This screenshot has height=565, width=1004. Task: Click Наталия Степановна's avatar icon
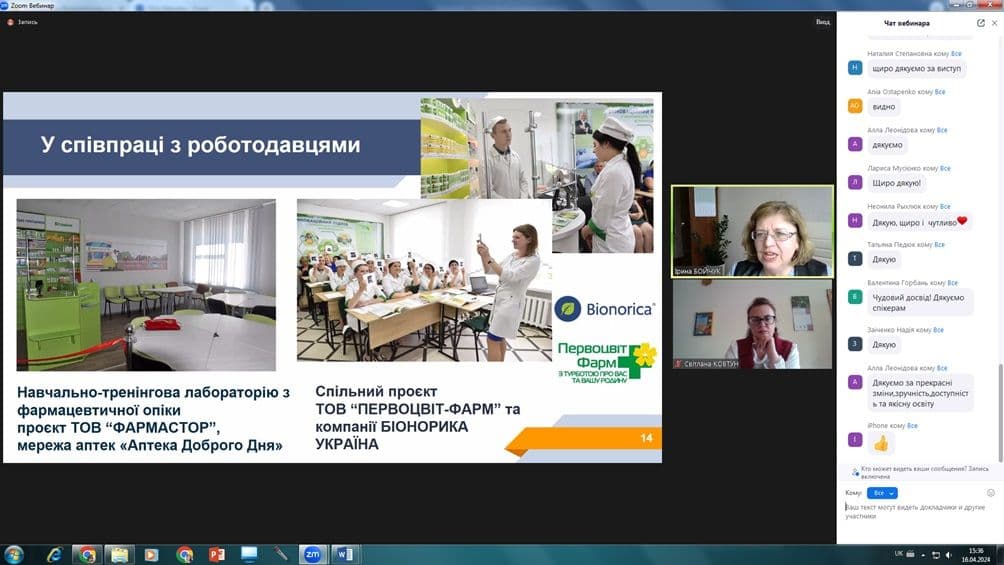tap(855, 67)
